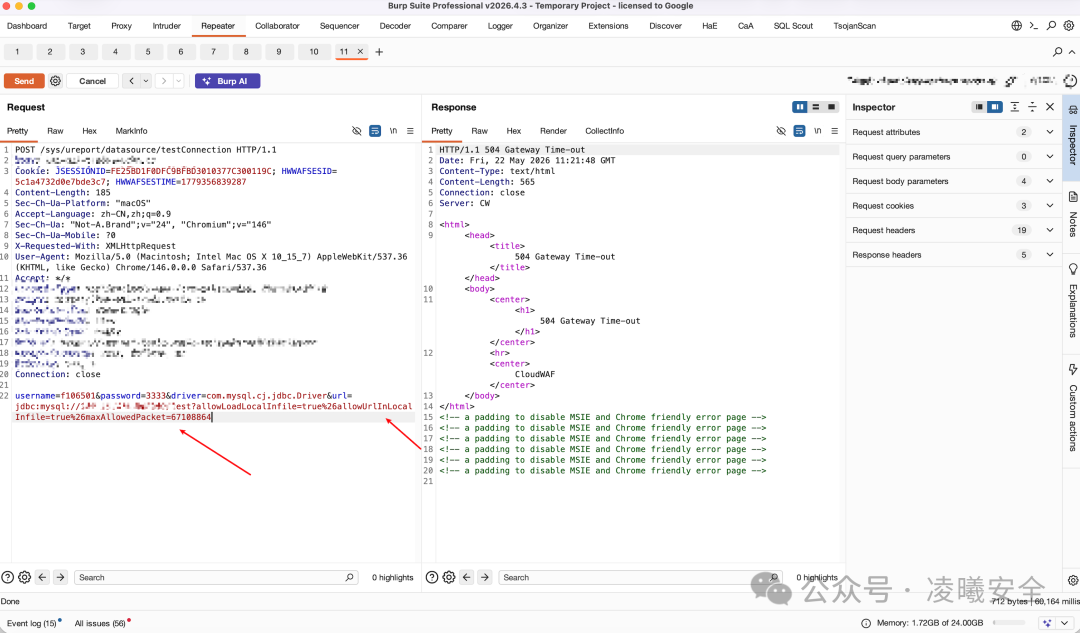
Task: Jump to the previous match in the Request search
Action: pyautogui.click(x=43, y=577)
